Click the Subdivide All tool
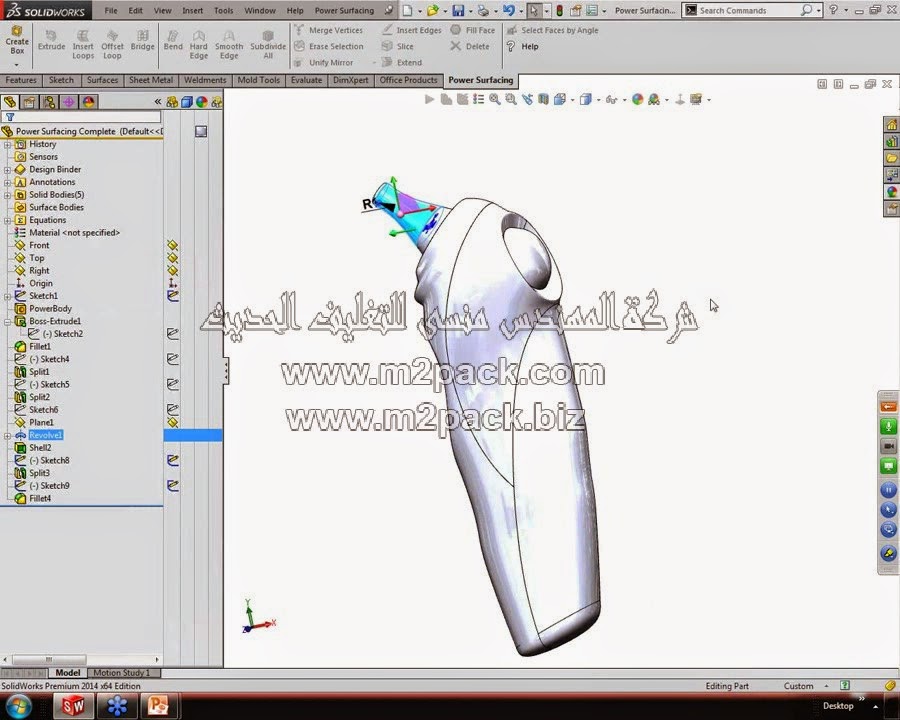 pyautogui.click(x=268, y=45)
